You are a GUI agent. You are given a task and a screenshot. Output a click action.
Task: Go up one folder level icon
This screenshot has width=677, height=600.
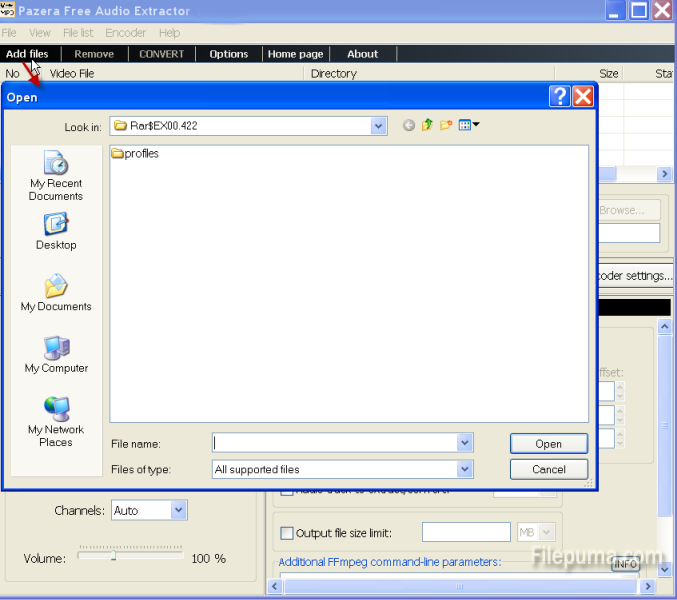[427, 125]
